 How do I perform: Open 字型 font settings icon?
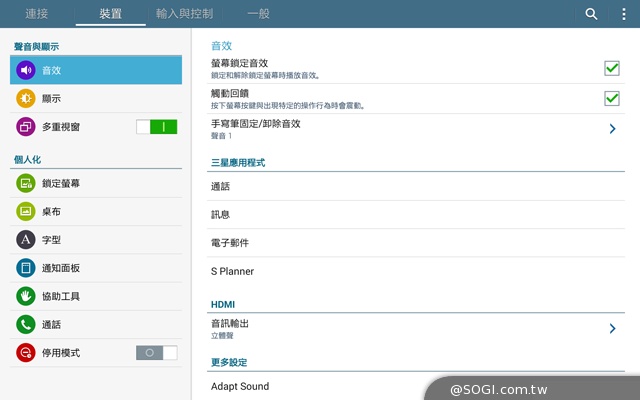pos(26,240)
